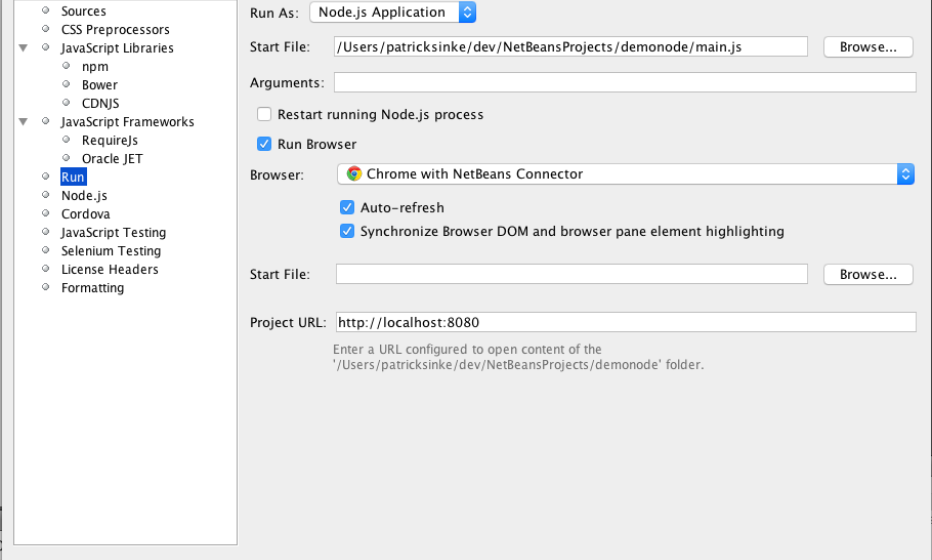Open the CDNJS libraries item
Image resolution: width=932 pixels, height=560 pixels.
tap(100, 103)
